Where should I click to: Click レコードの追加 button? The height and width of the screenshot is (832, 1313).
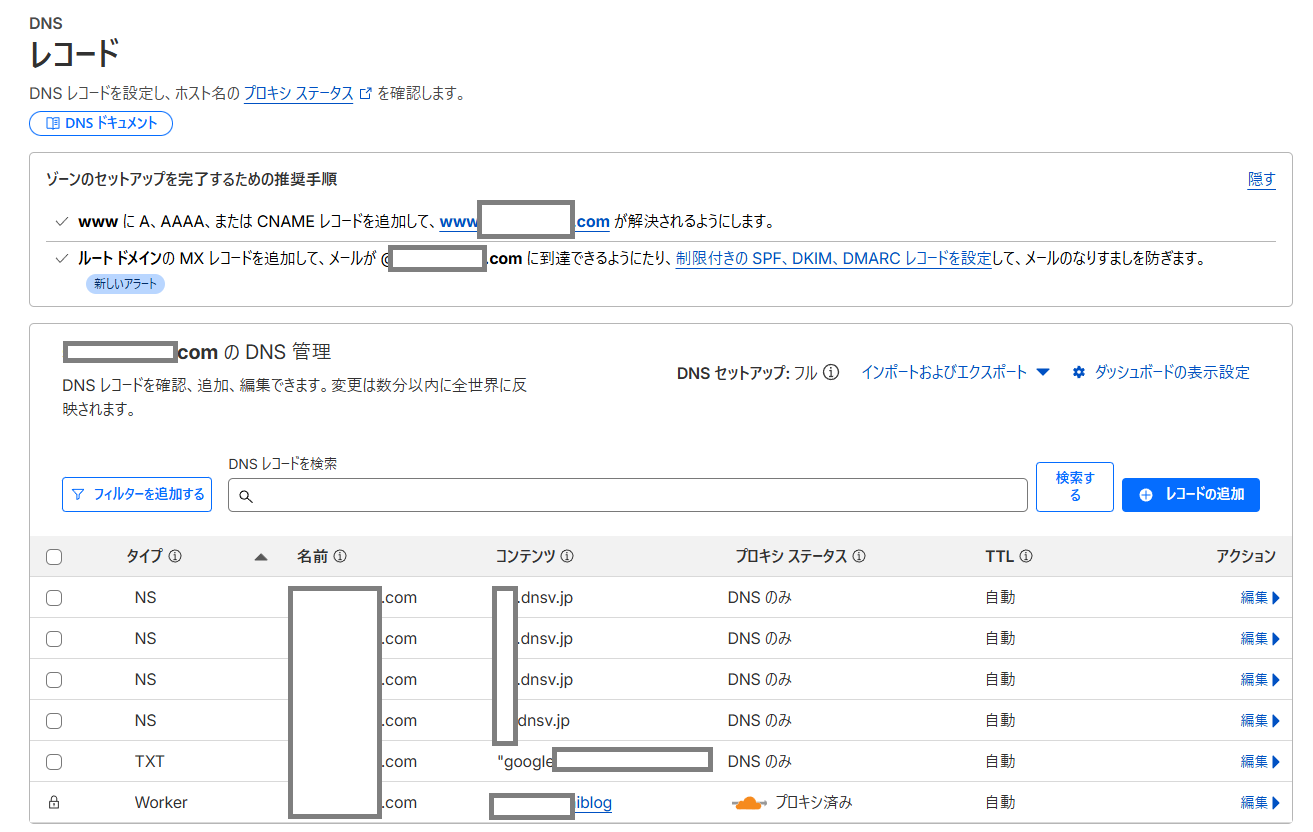(1191, 495)
